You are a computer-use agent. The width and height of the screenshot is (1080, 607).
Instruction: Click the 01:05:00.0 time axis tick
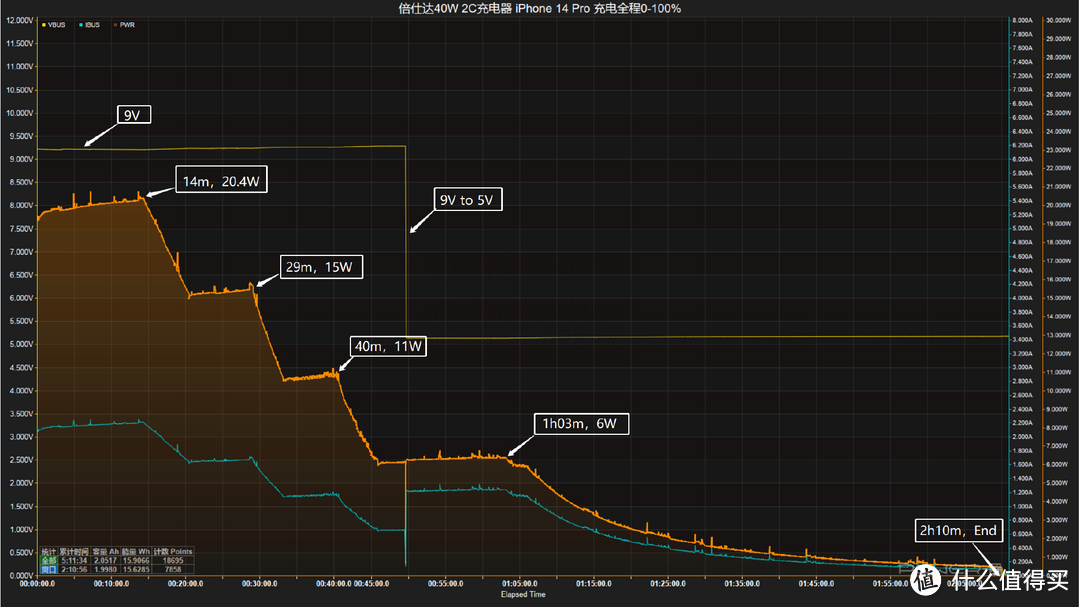[519, 584]
